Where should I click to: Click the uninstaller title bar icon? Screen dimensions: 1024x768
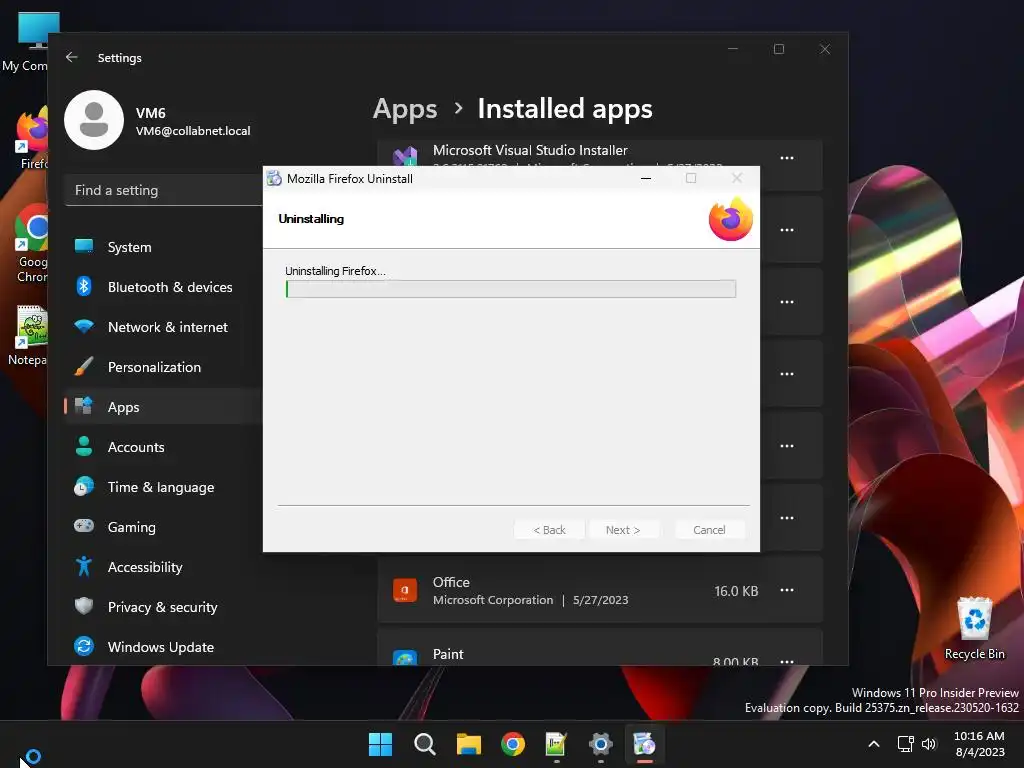274,179
